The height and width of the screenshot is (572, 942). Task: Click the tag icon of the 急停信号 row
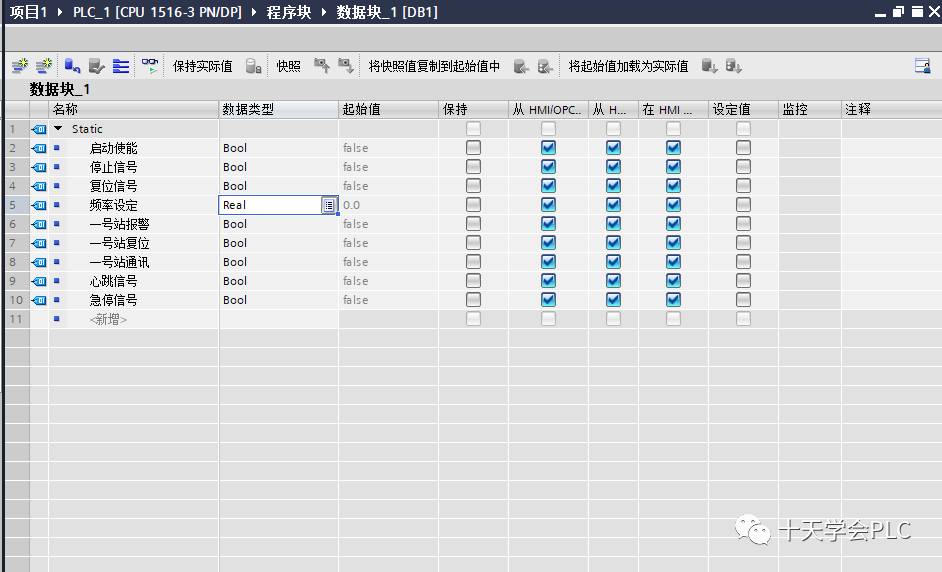click(39, 300)
